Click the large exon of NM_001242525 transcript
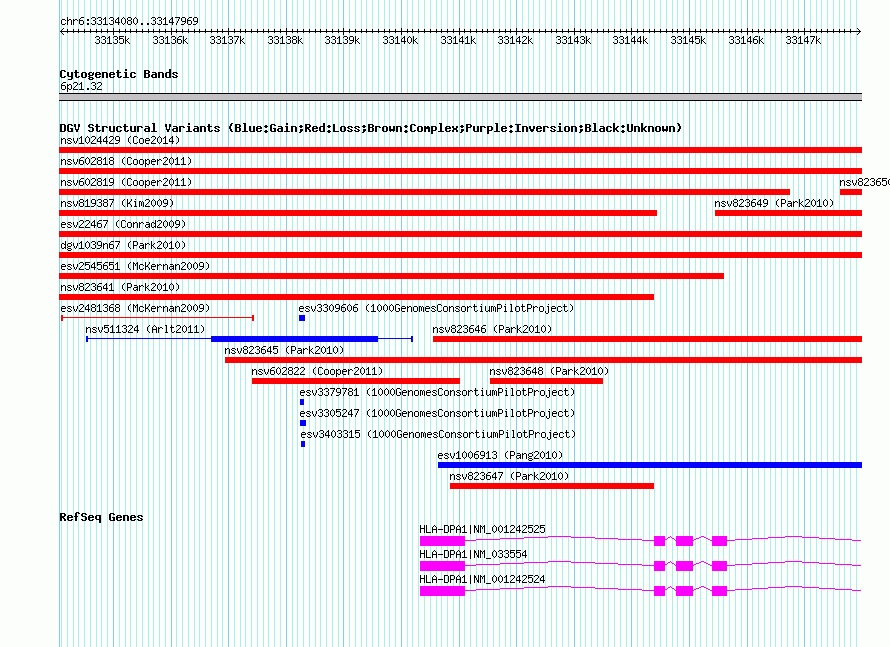The image size is (890, 647). [442, 541]
